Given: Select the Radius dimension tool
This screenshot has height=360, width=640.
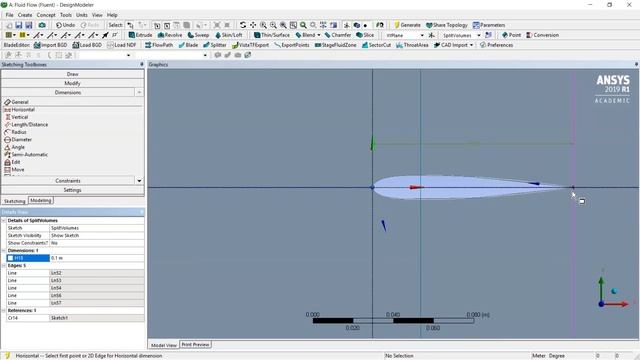Looking at the screenshot, I should click(x=16, y=132).
